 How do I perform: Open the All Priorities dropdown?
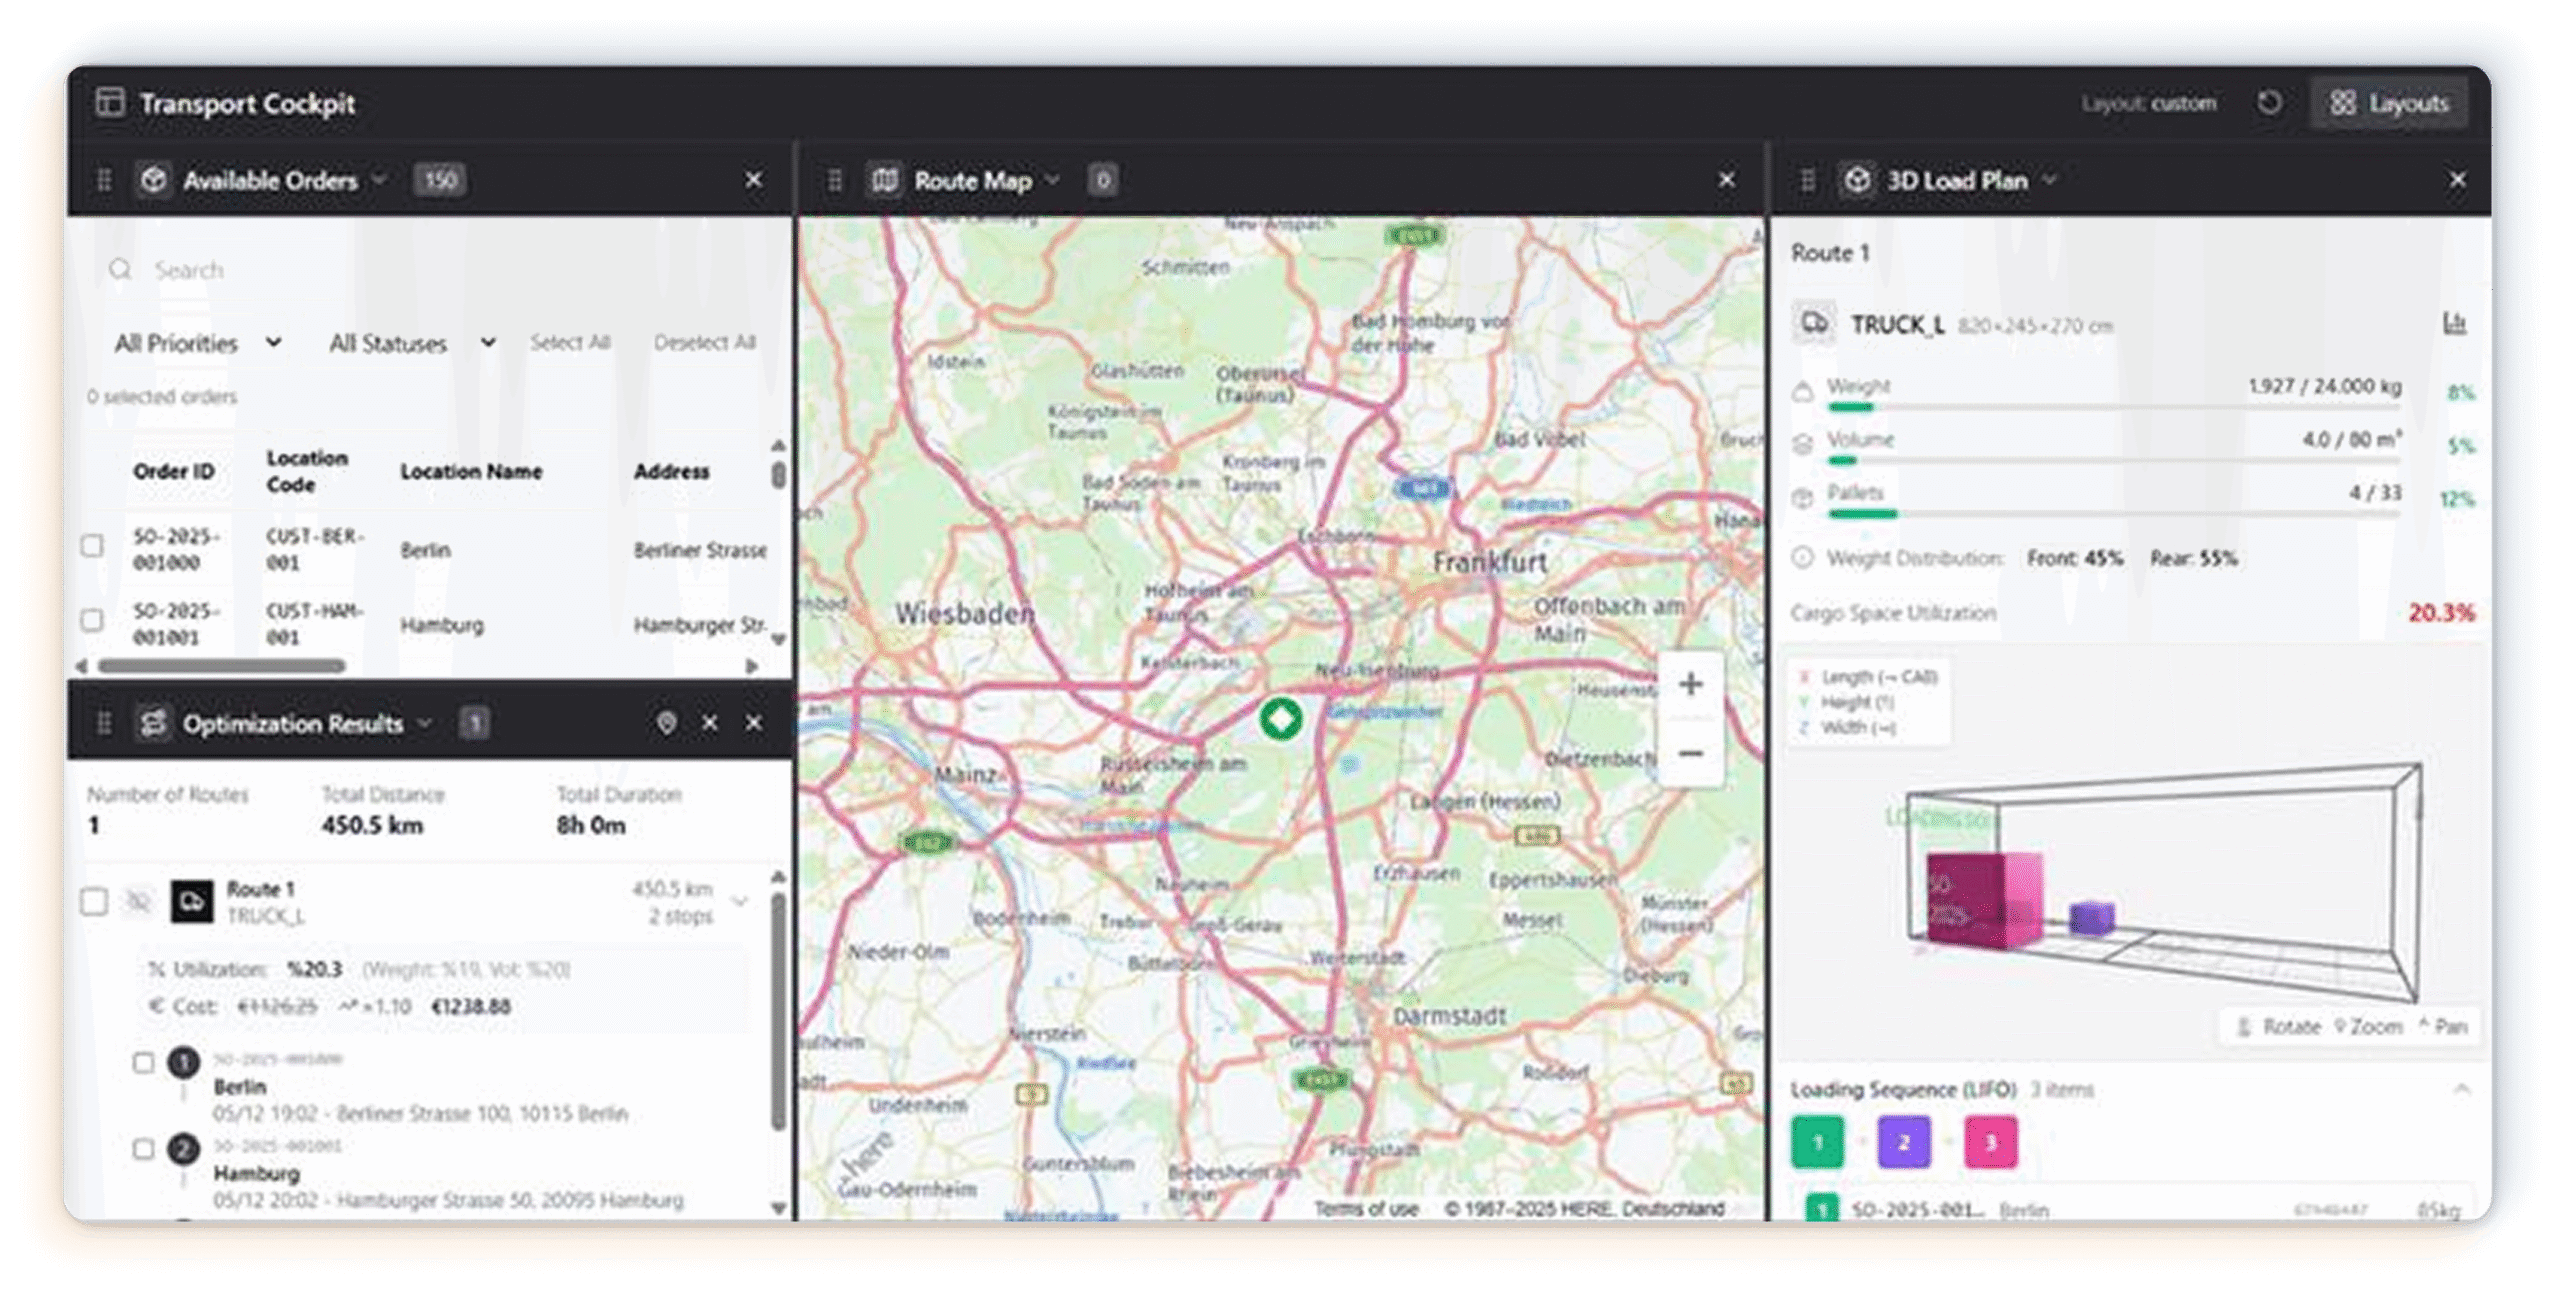197,343
